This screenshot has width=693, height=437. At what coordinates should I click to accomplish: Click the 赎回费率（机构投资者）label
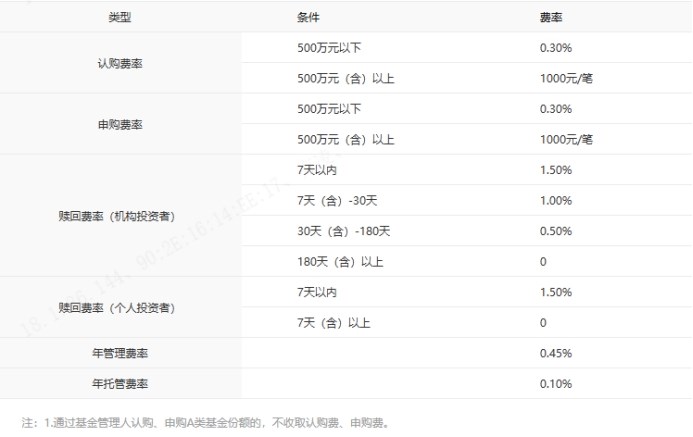point(119,216)
